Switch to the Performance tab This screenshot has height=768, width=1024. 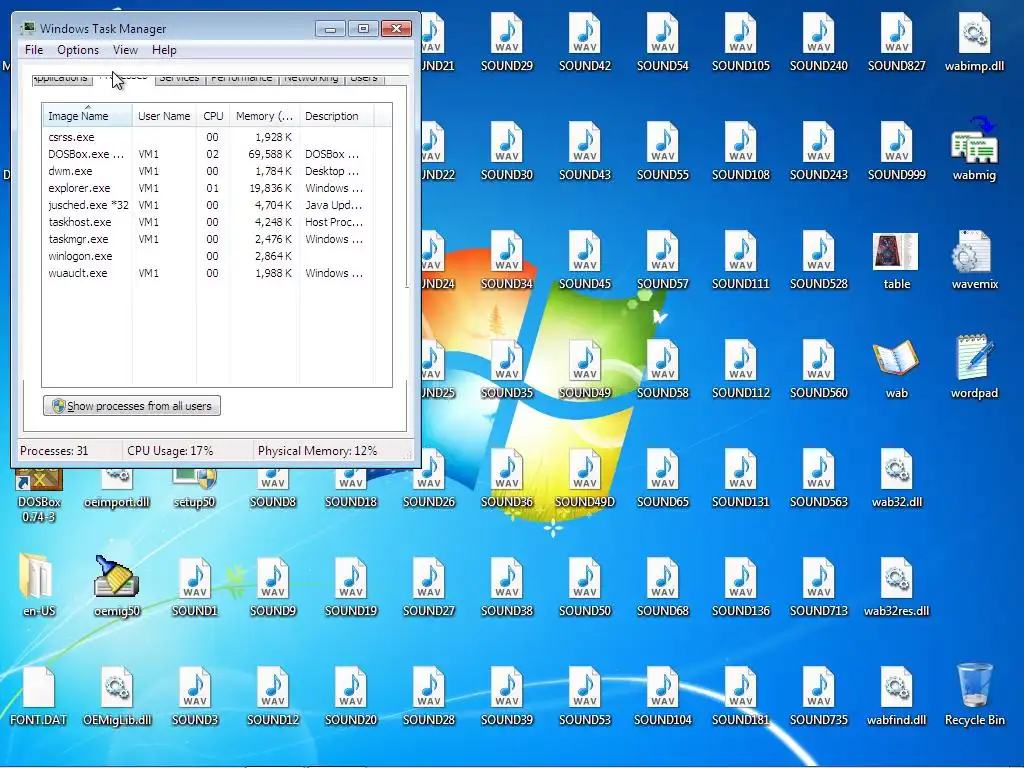pyautogui.click(x=242, y=78)
